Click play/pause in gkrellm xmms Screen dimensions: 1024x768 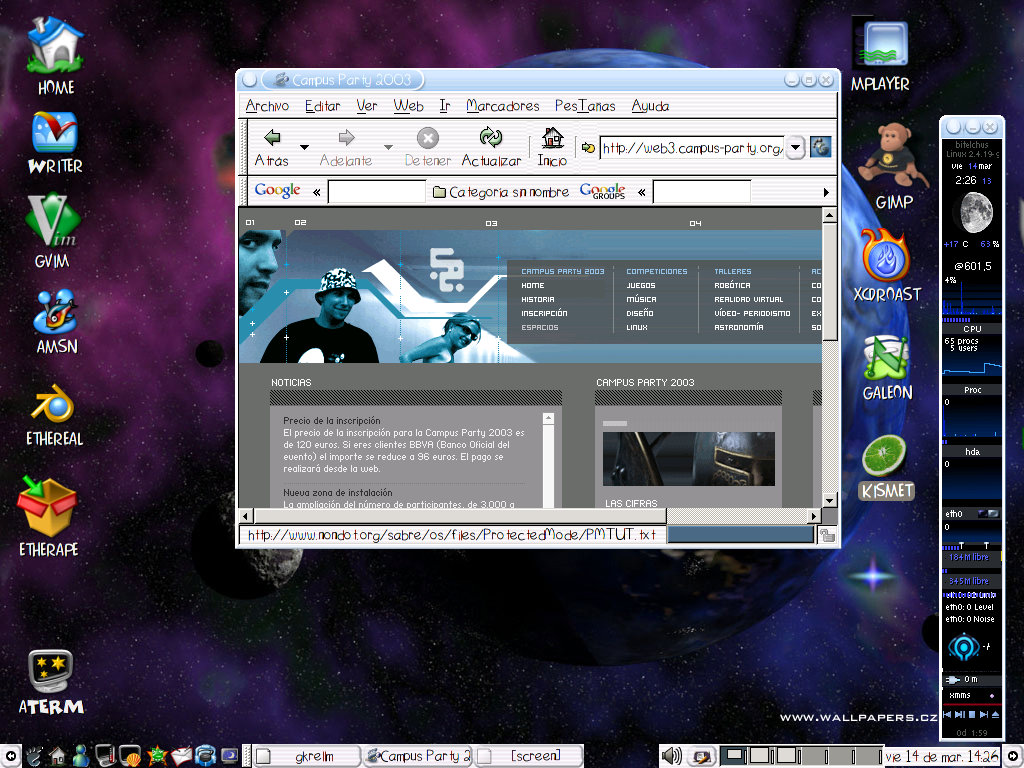coord(960,714)
